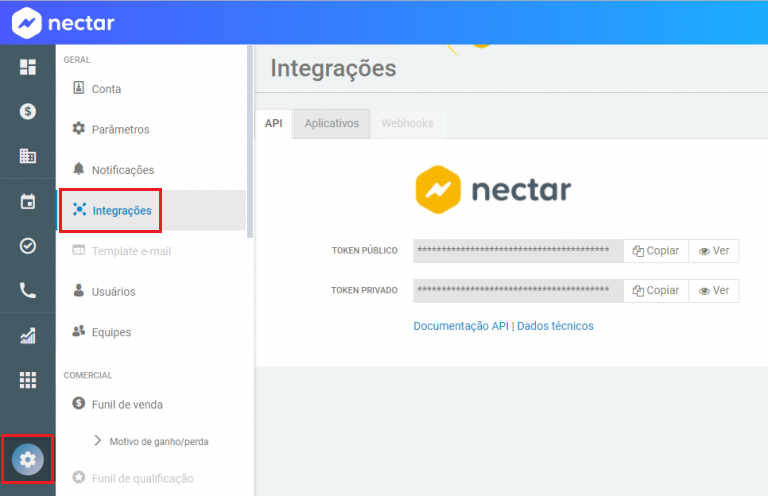Screen dimensions: 768x496
Task: Open the reports growth chart icon
Action: click(28, 335)
